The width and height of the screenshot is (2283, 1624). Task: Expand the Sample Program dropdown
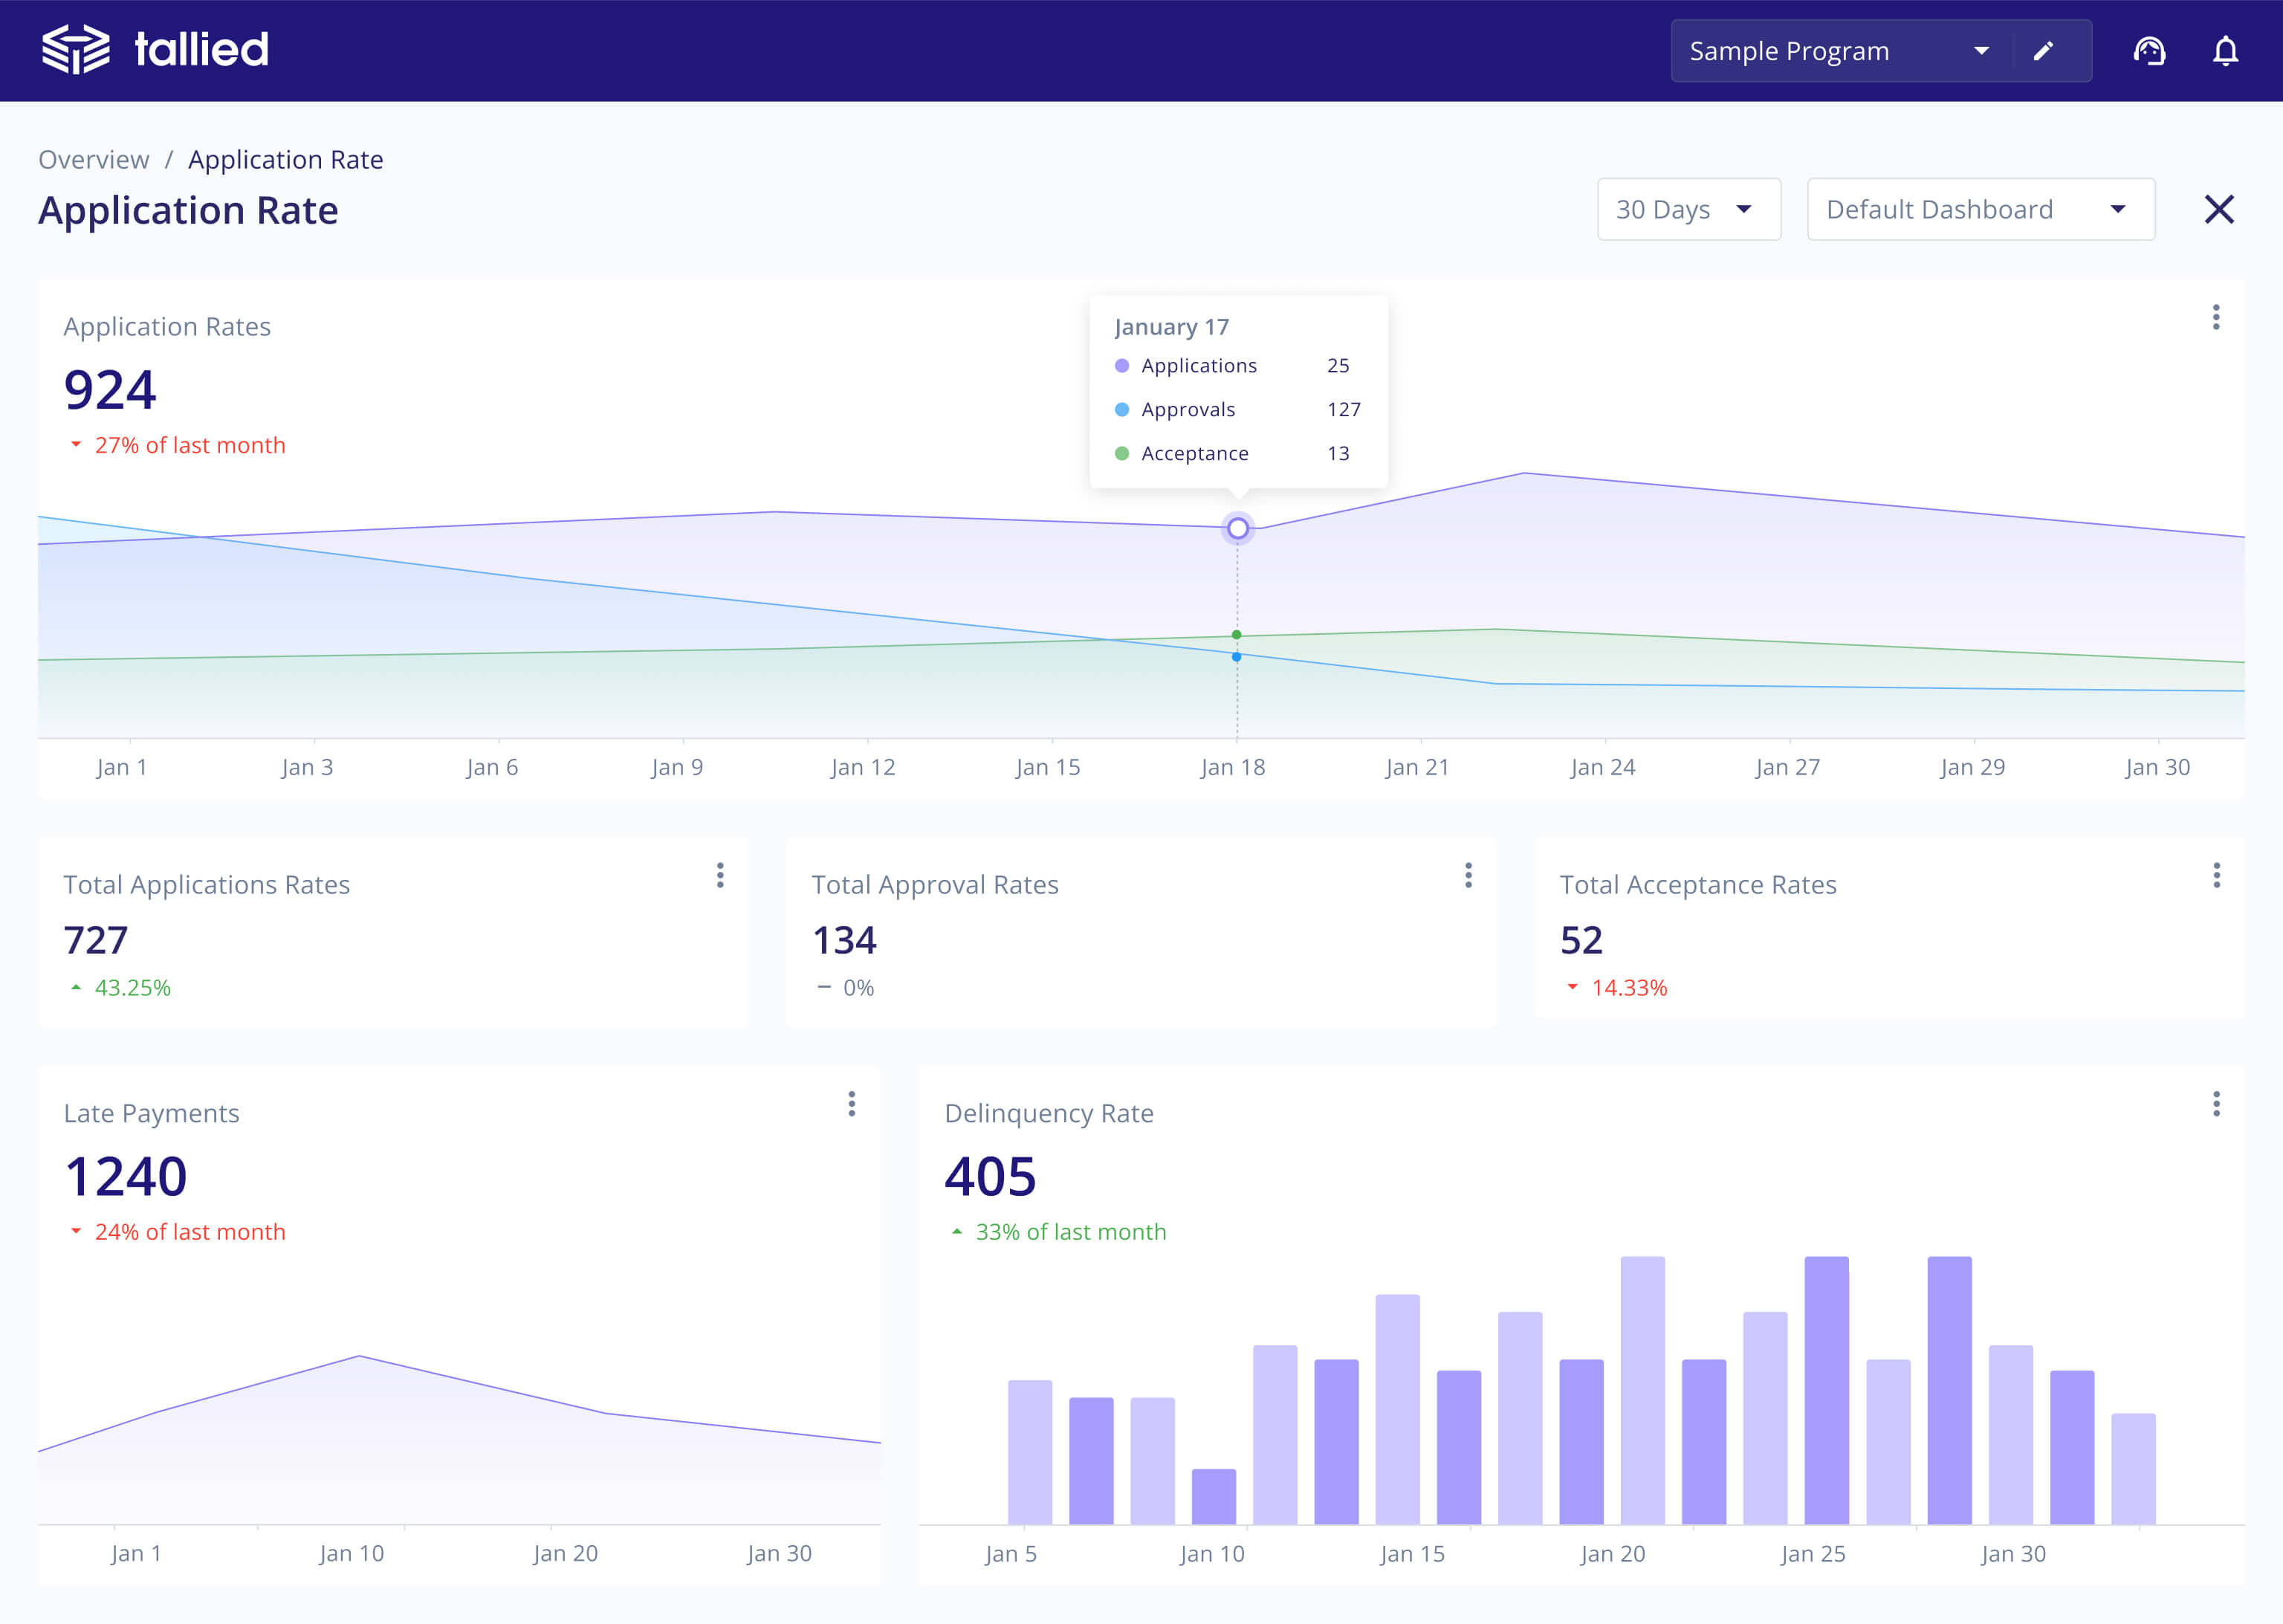pyautogui.click(x=1981, y=51)
